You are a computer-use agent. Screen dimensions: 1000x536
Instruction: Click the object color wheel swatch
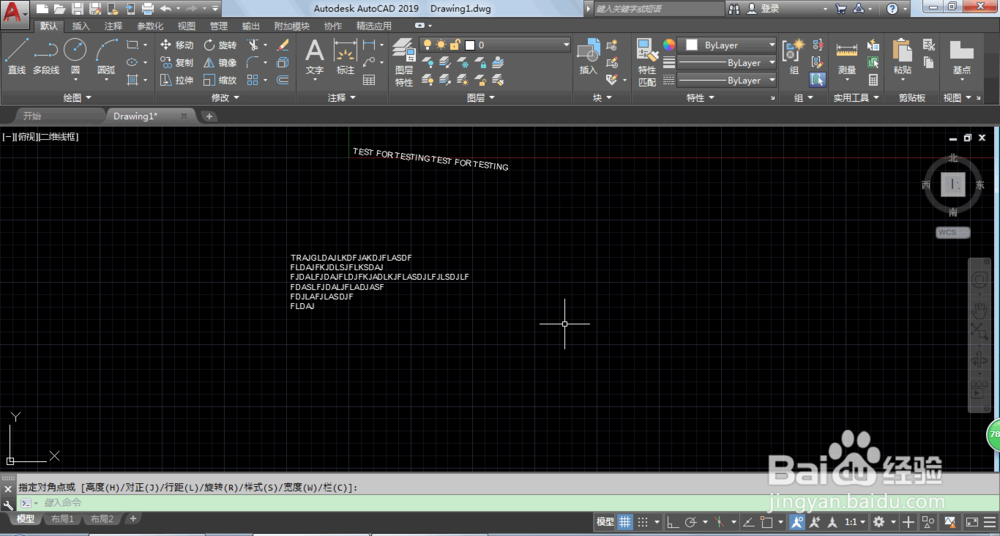(x=668, y=45)
